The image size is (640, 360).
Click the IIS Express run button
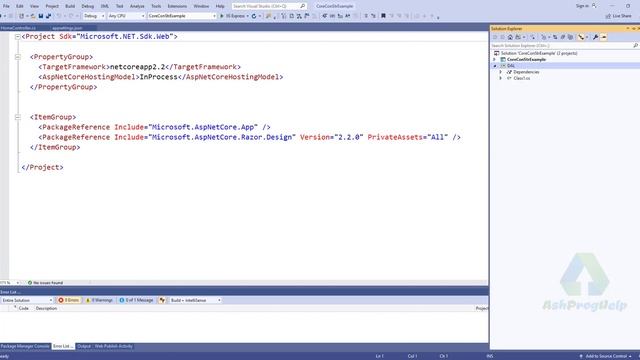coord(235,16)
